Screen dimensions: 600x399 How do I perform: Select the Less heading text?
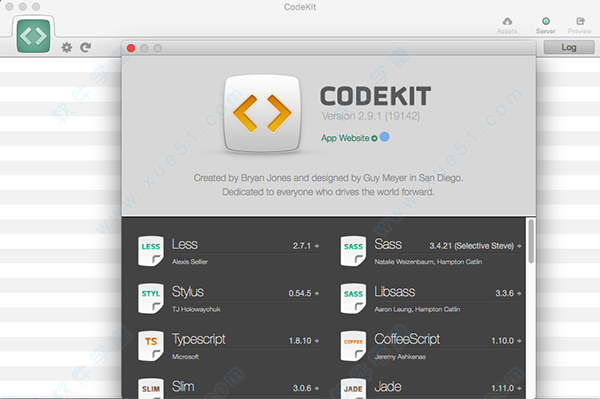185,244
